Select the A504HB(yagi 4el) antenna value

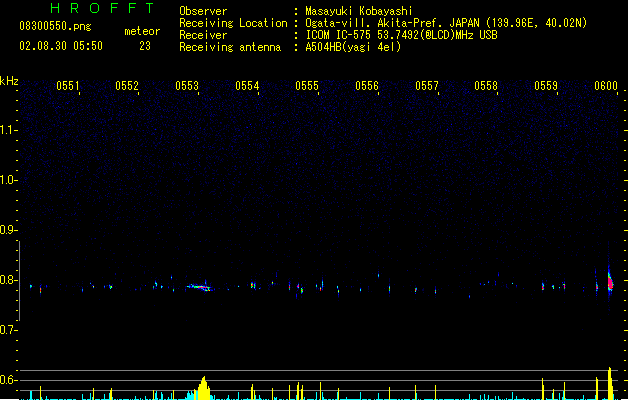[x=353, y=47]
